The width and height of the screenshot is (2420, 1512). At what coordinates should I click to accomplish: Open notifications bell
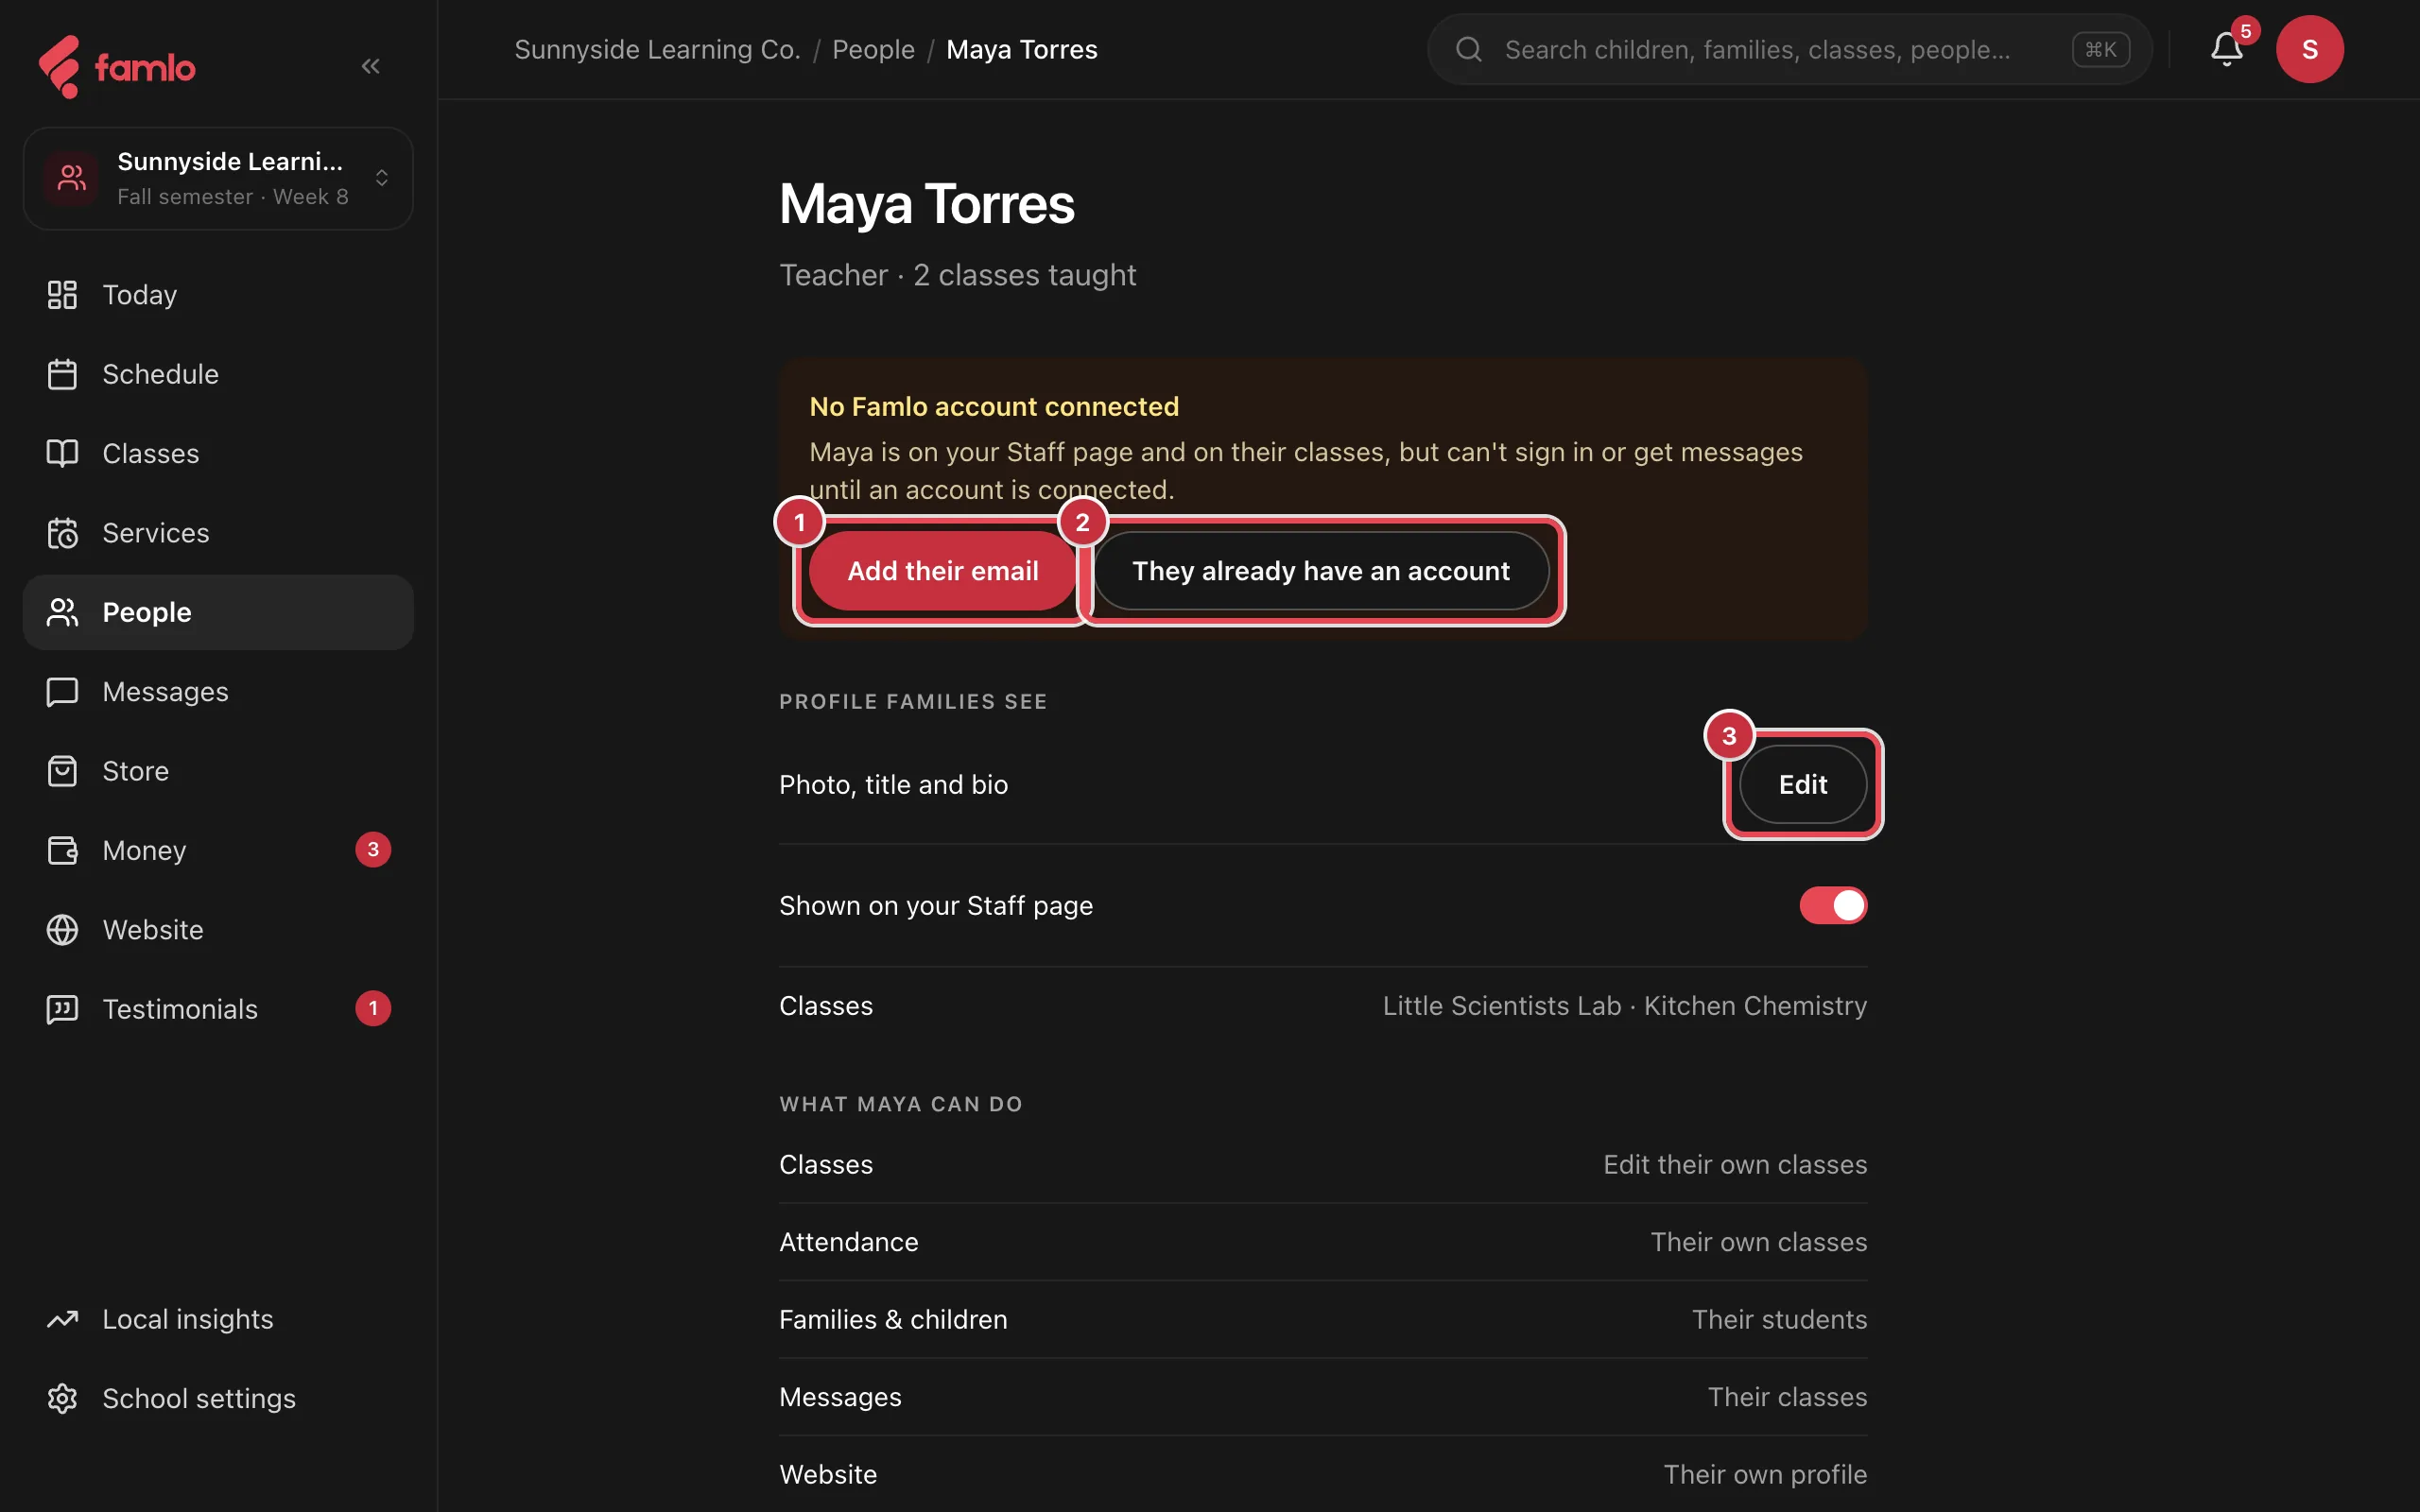(2226, 49)
